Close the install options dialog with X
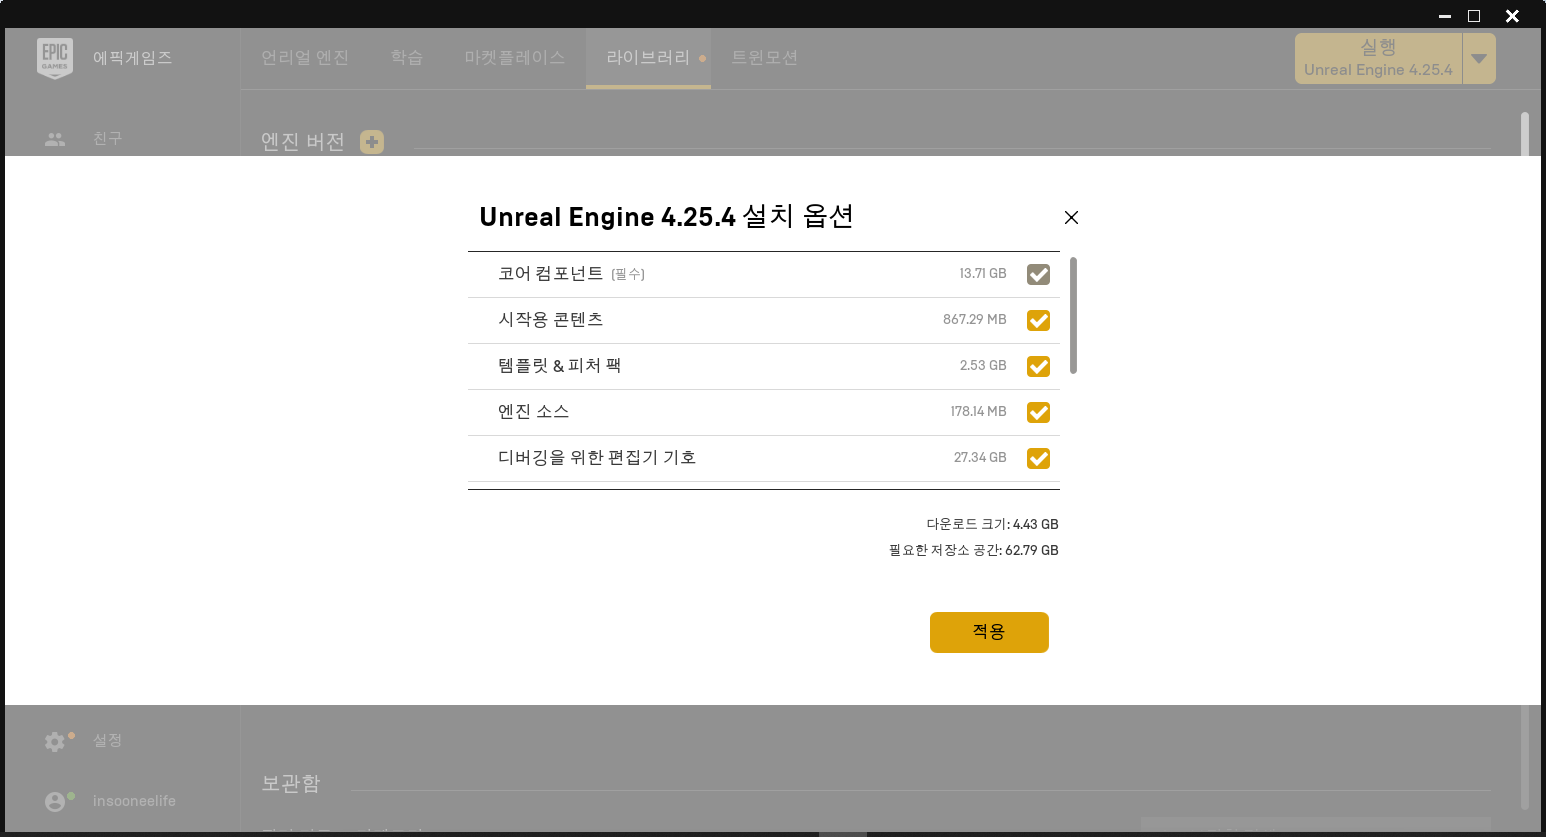The height and width of the screenshot is (837, 1546). pos(1071,217)
